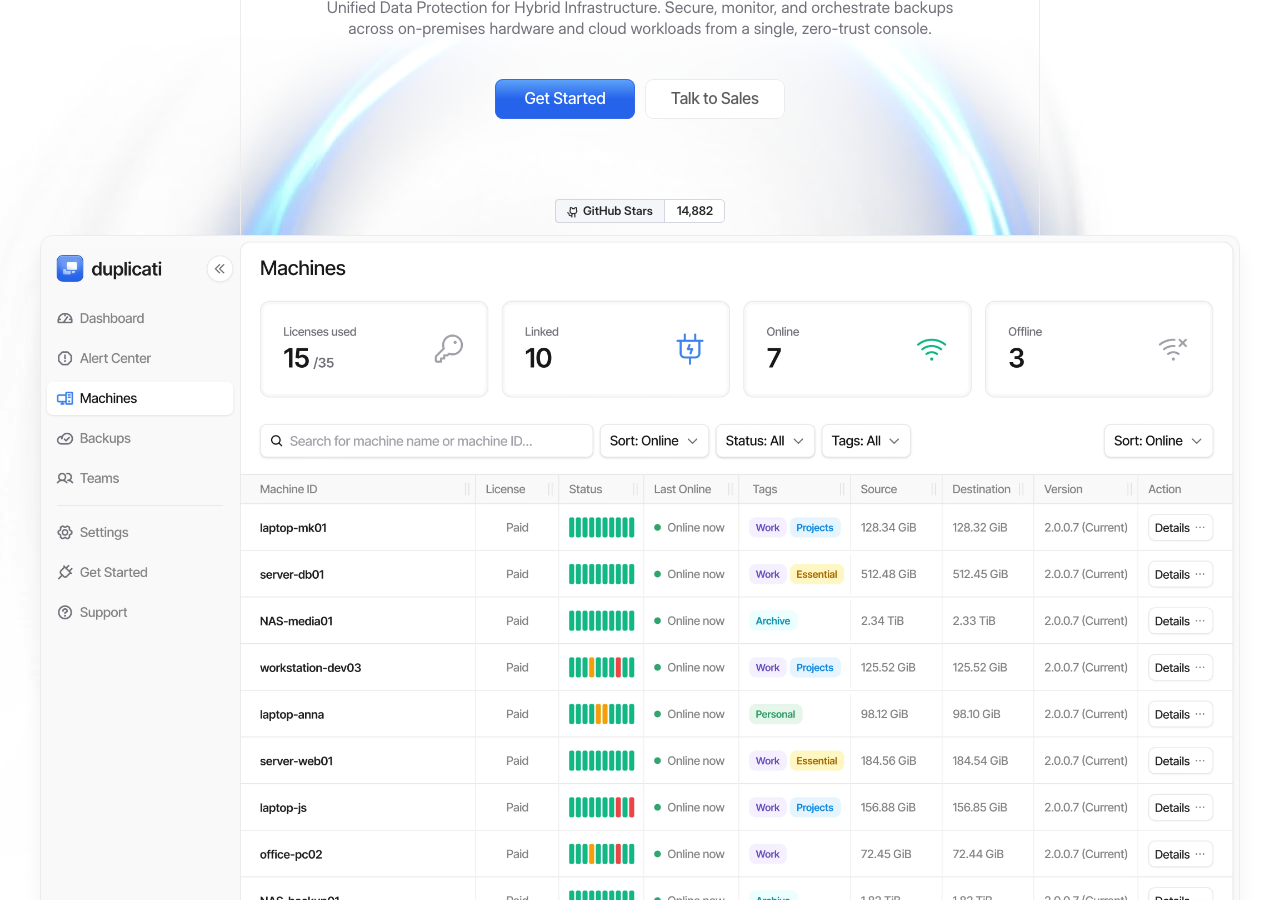Image resolution: width=1280 pixels, height=900 pixels.
Task: Open Details for server-db01
Action: click(1181, 575)
